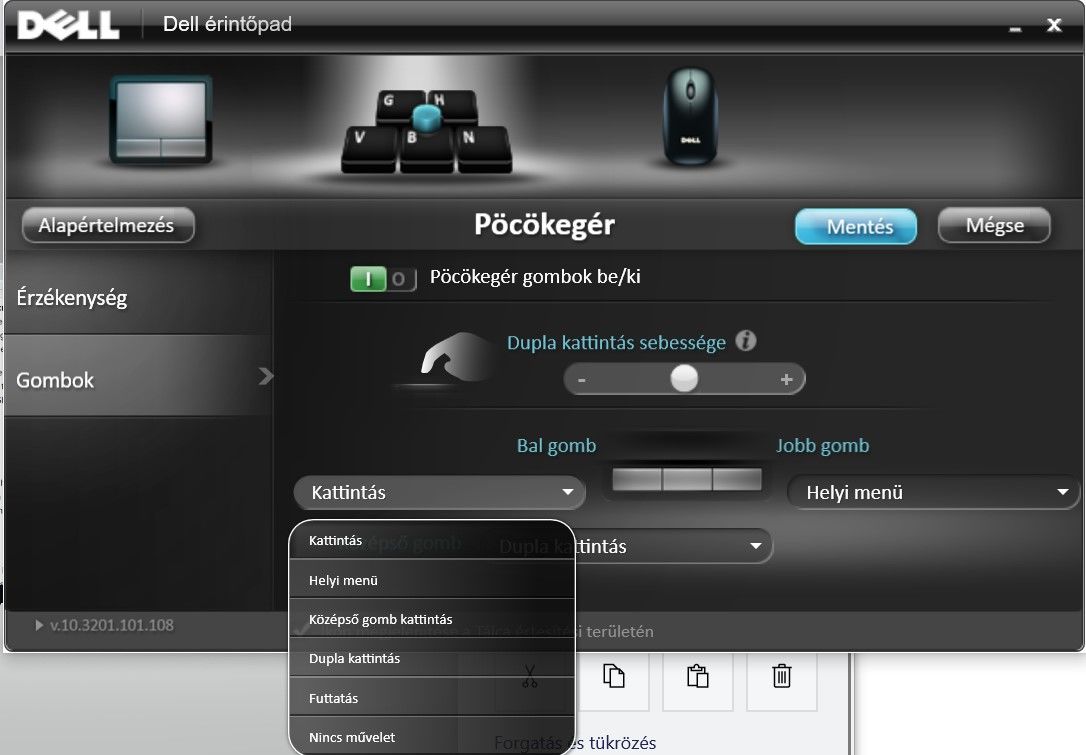Image resolution: width=1086 pixels, height=755 pixels.
Task: Click the Mégse cancel button
Action: (994, 225)
